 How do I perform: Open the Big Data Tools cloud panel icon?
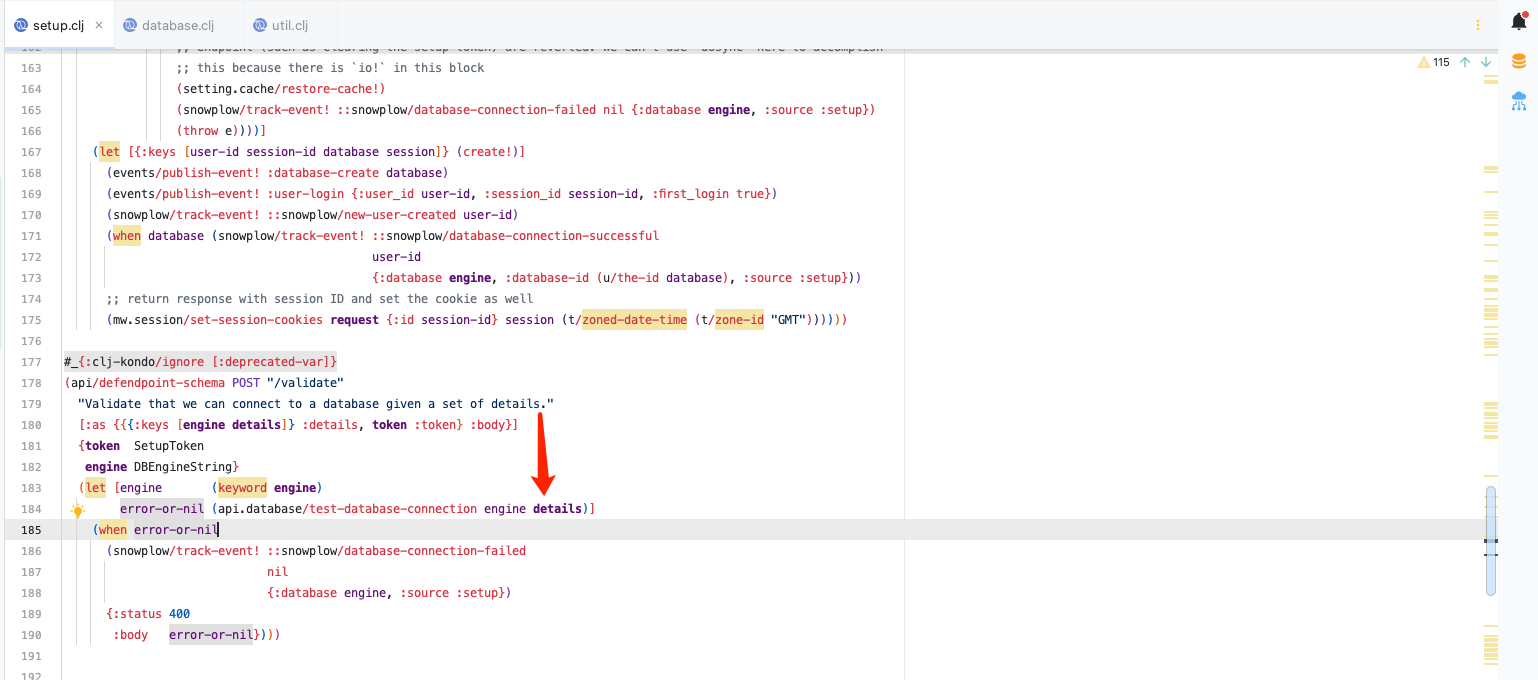(x=1519, y=100)
